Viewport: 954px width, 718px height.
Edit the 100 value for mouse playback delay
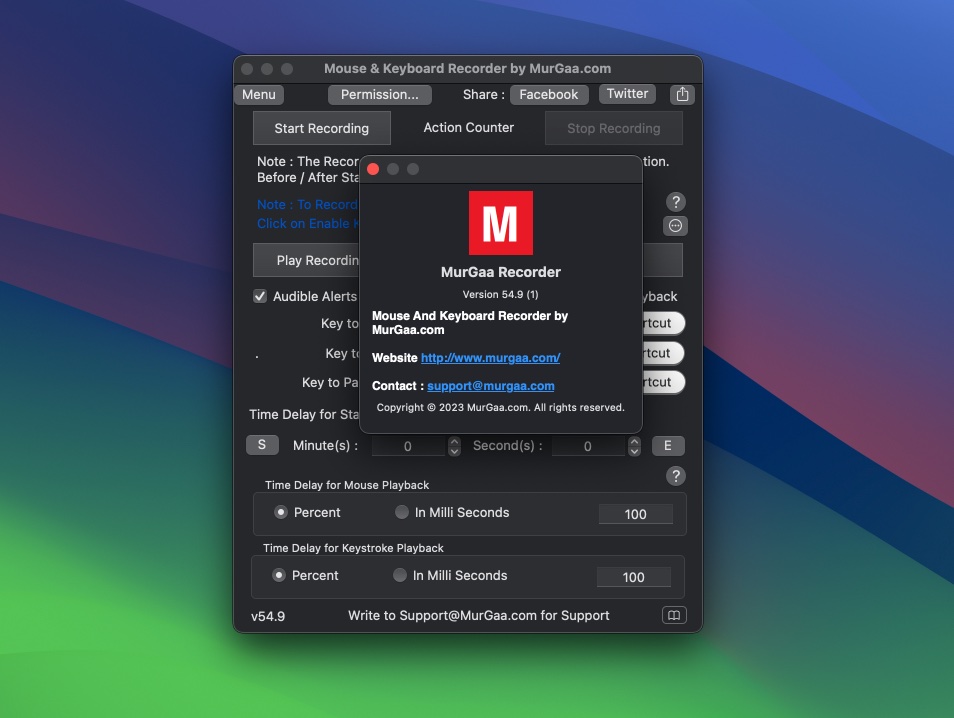click(635, 514)
